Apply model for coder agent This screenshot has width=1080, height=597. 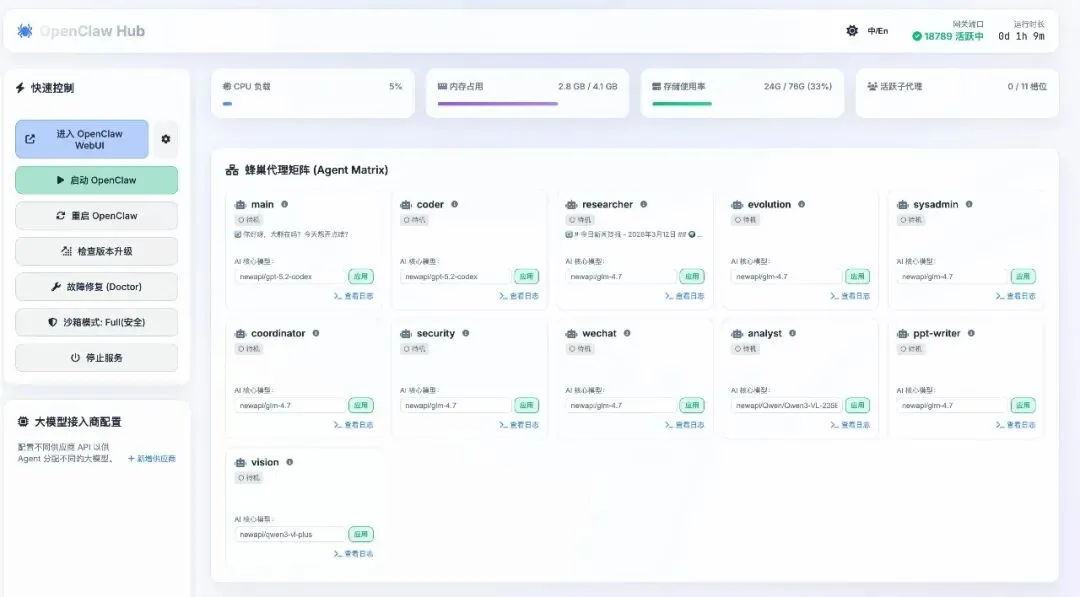pos(526,277)
